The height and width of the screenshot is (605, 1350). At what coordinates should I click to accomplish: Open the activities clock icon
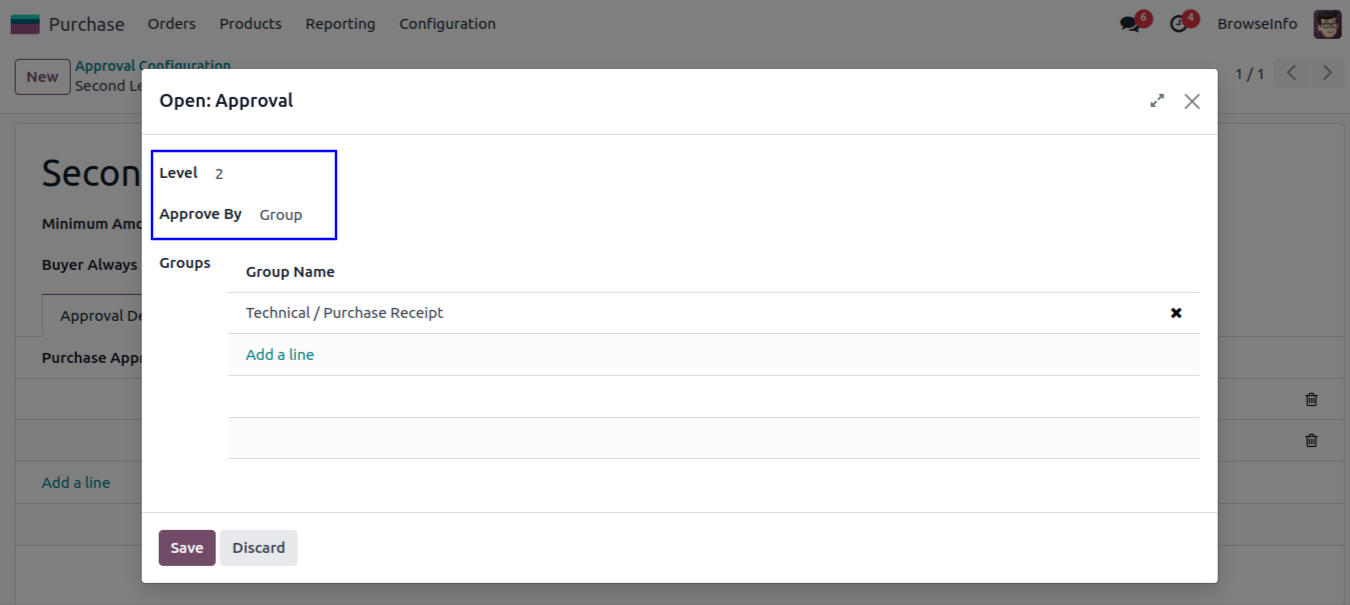click(x=1179, y=24)
